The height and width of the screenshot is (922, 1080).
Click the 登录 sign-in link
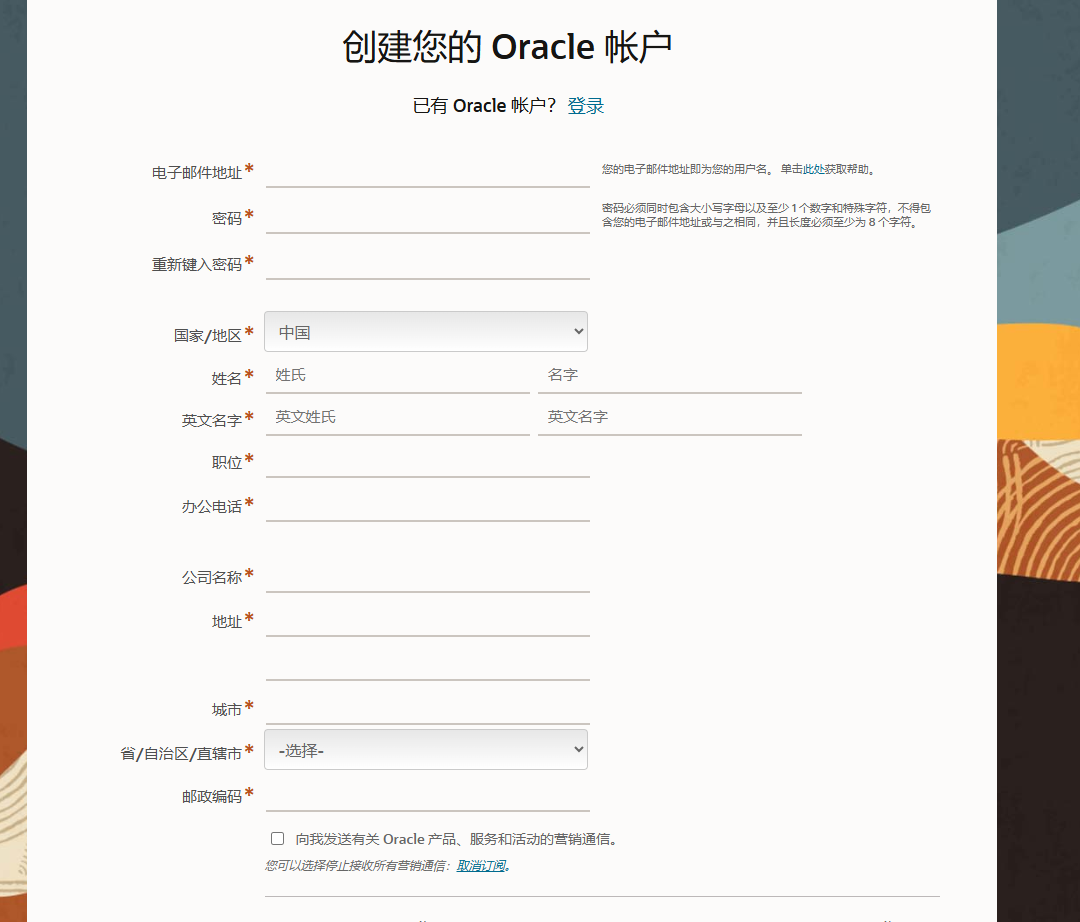point(585,105)
